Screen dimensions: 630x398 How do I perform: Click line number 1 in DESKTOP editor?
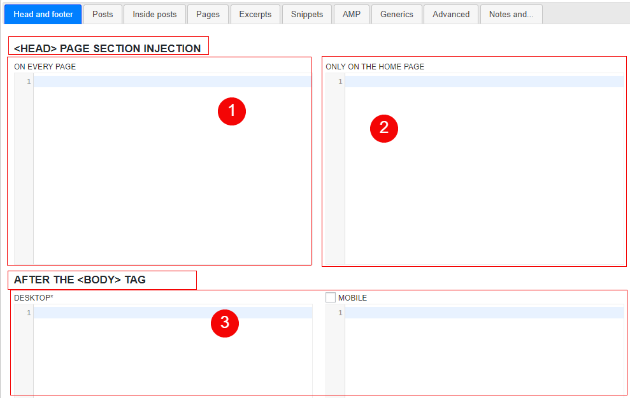[x=29, y=312]
